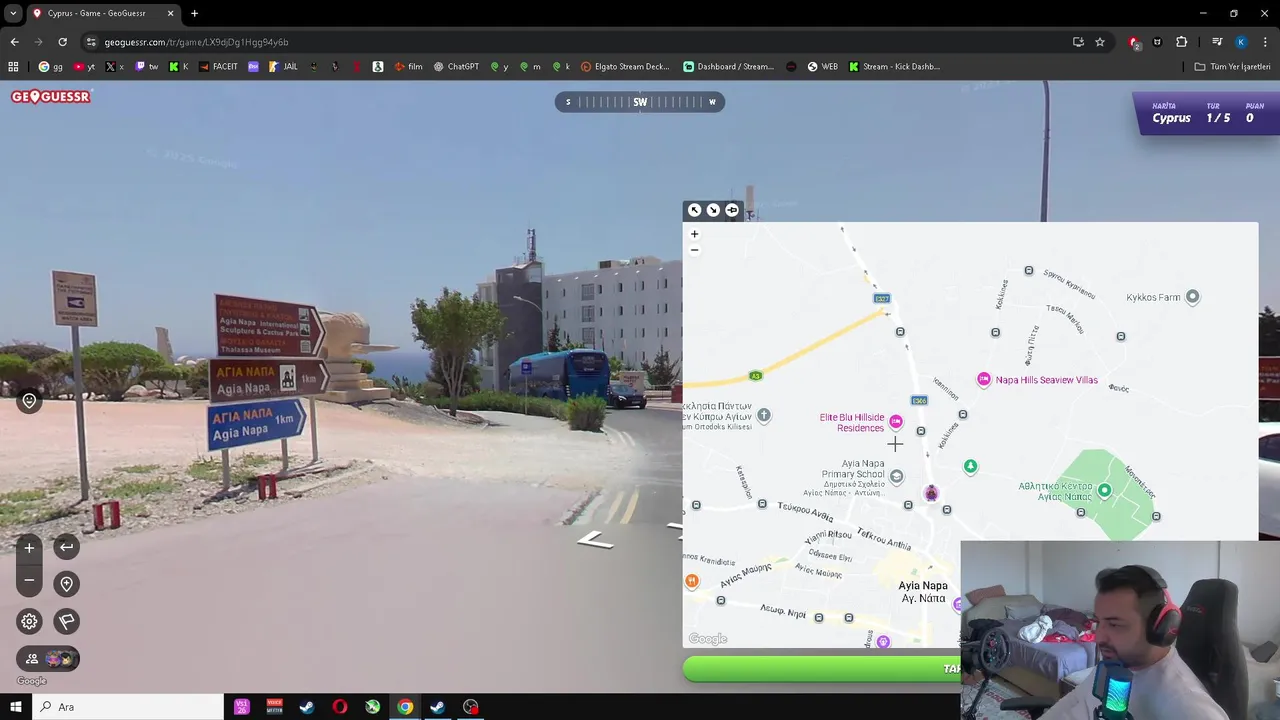Click the GeoGuessr logo
This screenshot has width=1280, height=720.
tap(51, 97)
